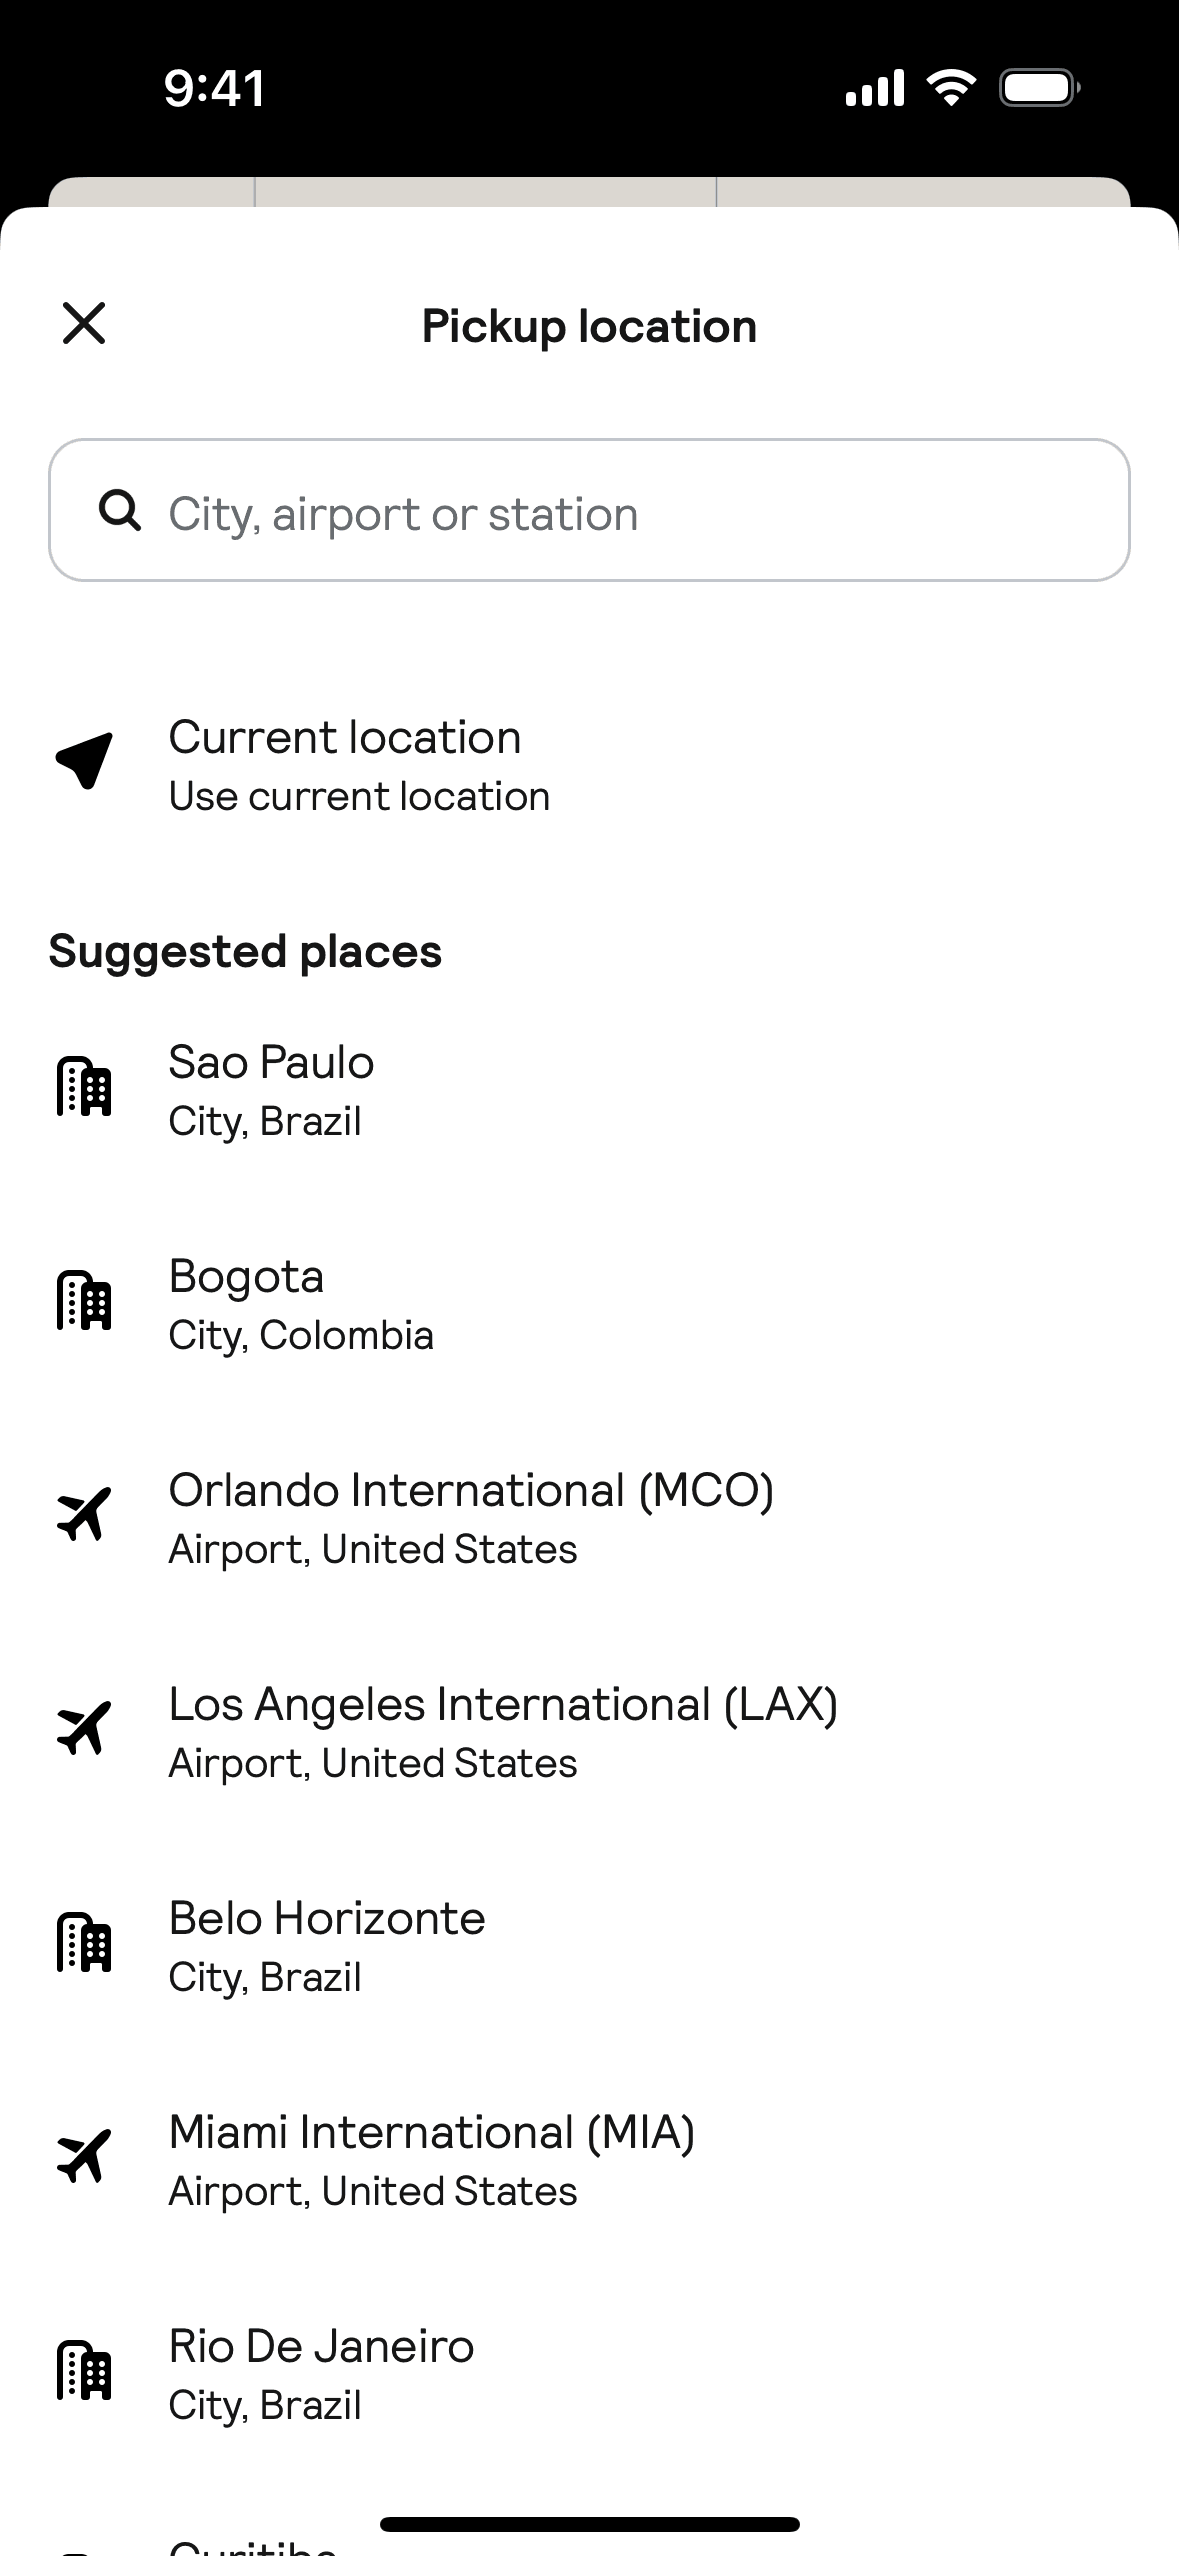
Task: Tap the Rio De Janeiro building icon
Action: click(x=84, y=2371)
